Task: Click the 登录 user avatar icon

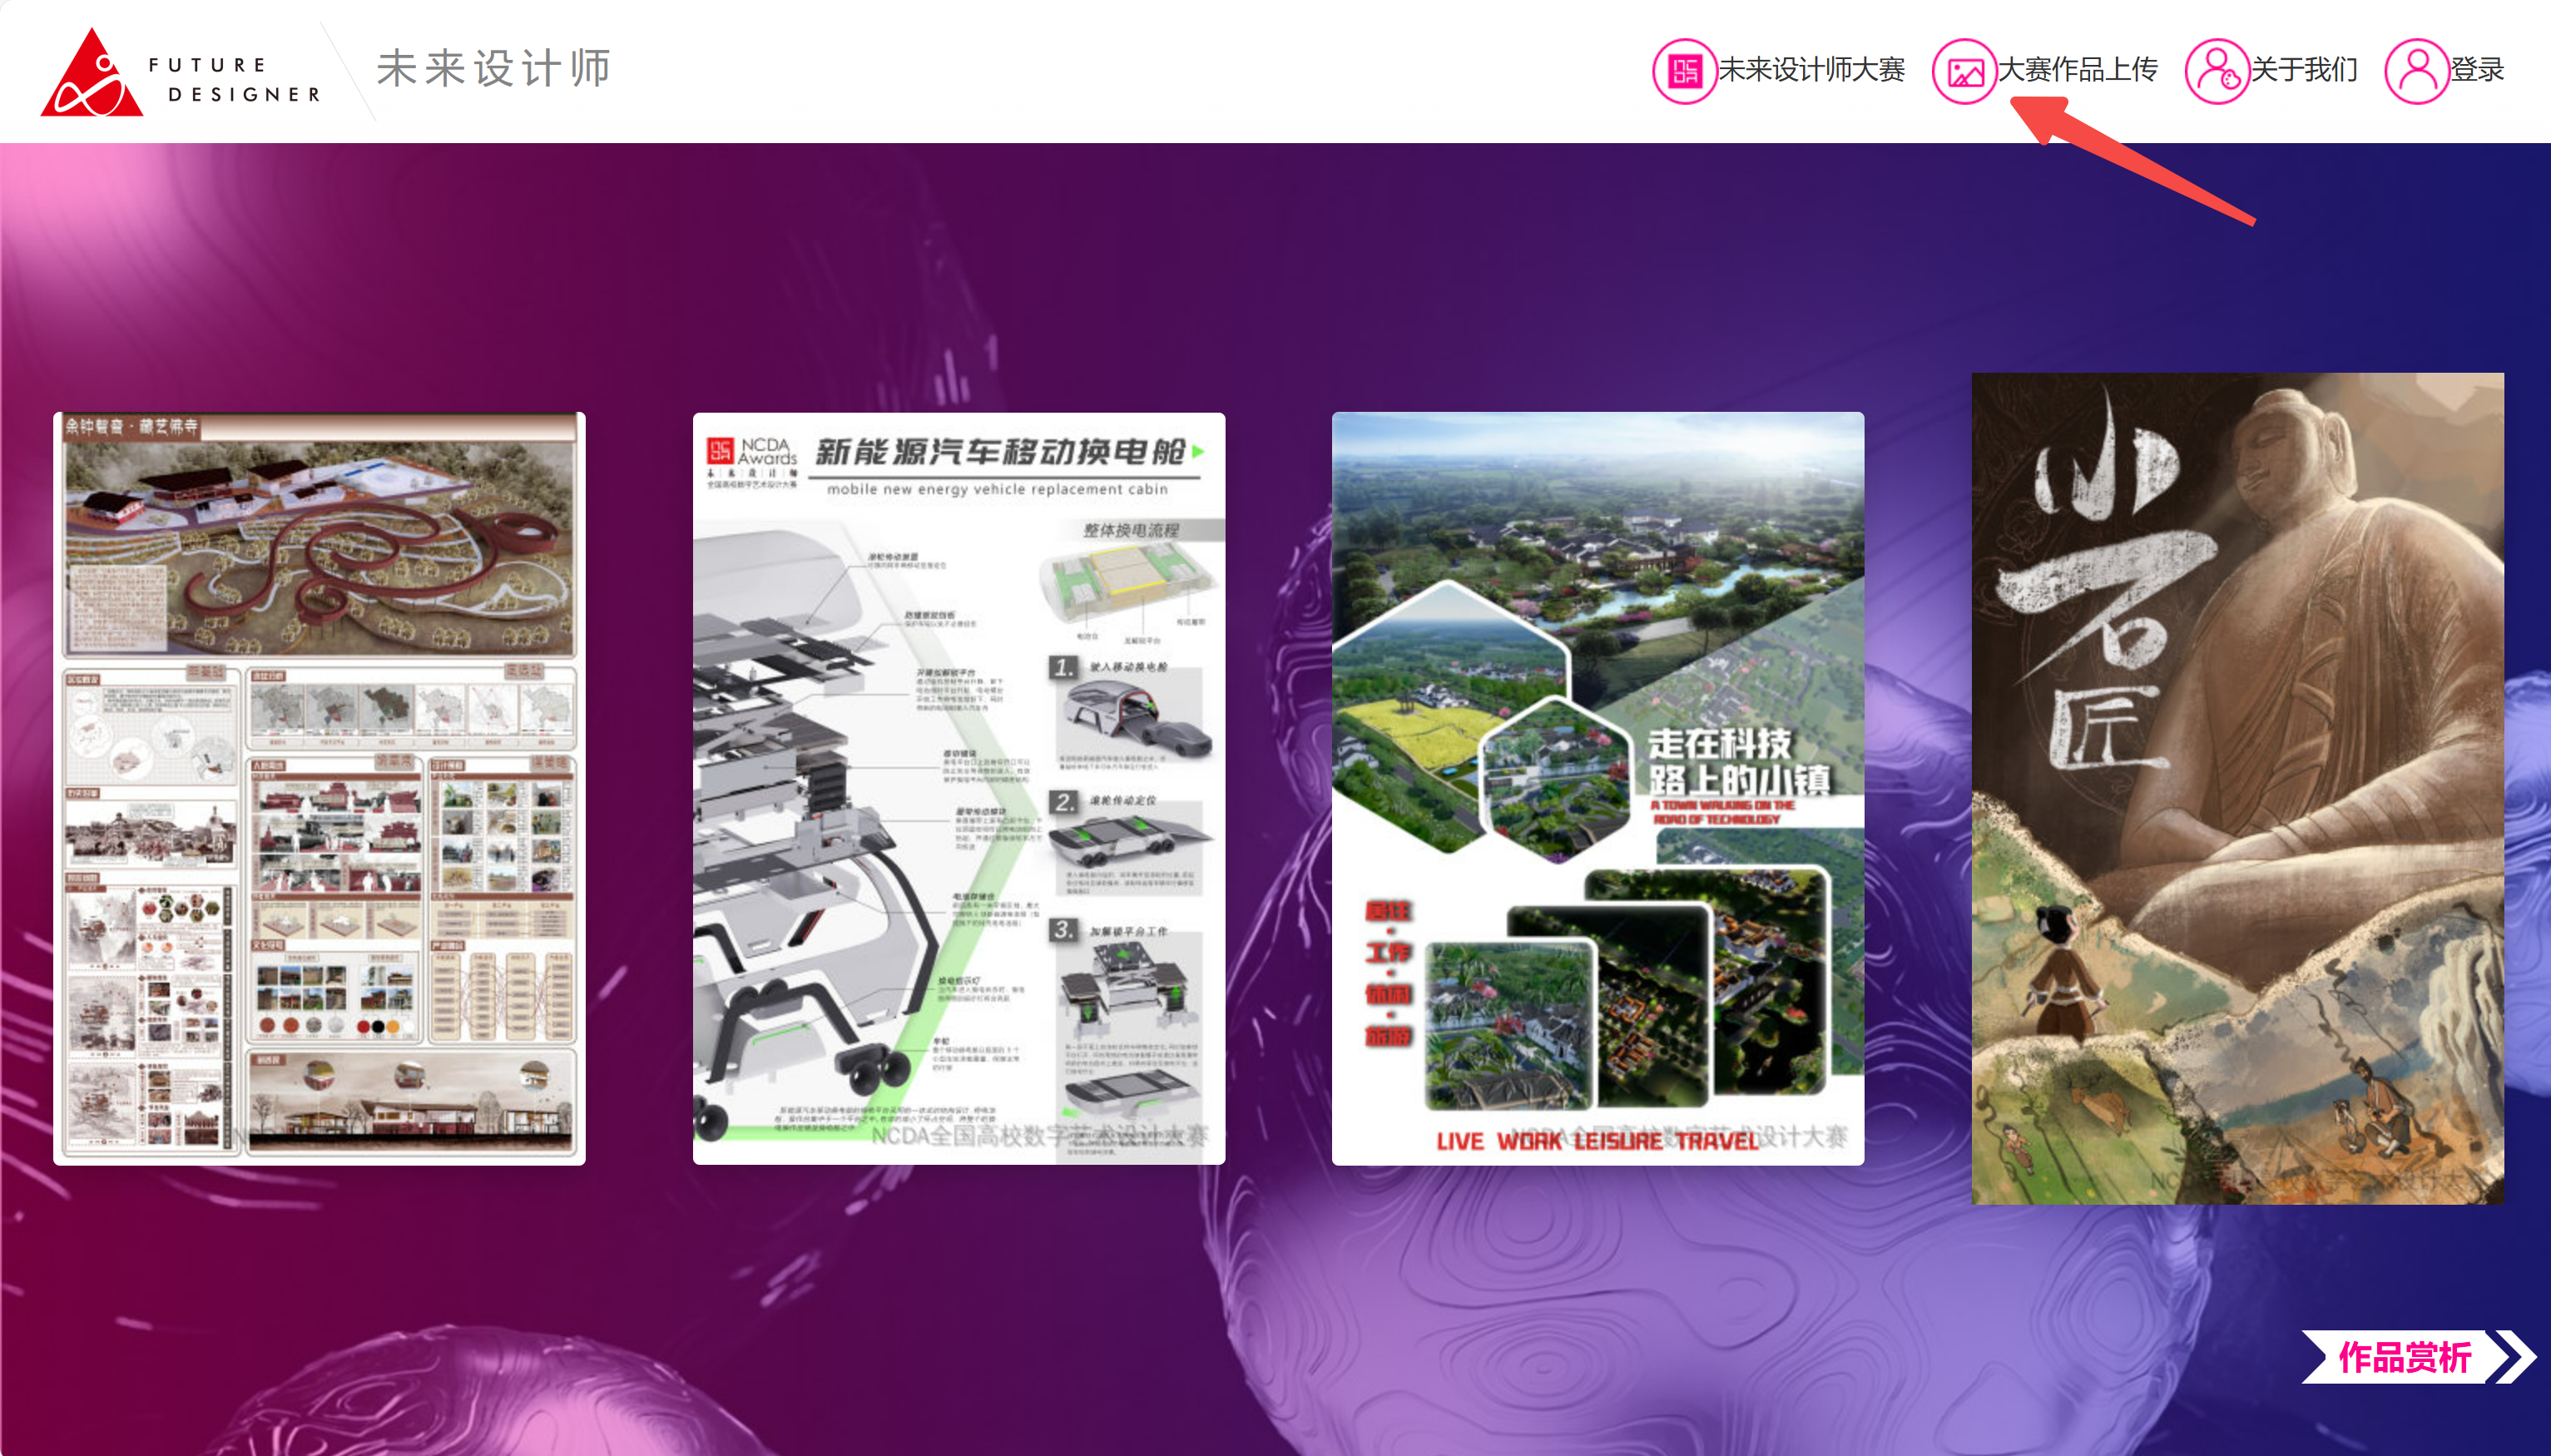Action: tap(2416, 71)
